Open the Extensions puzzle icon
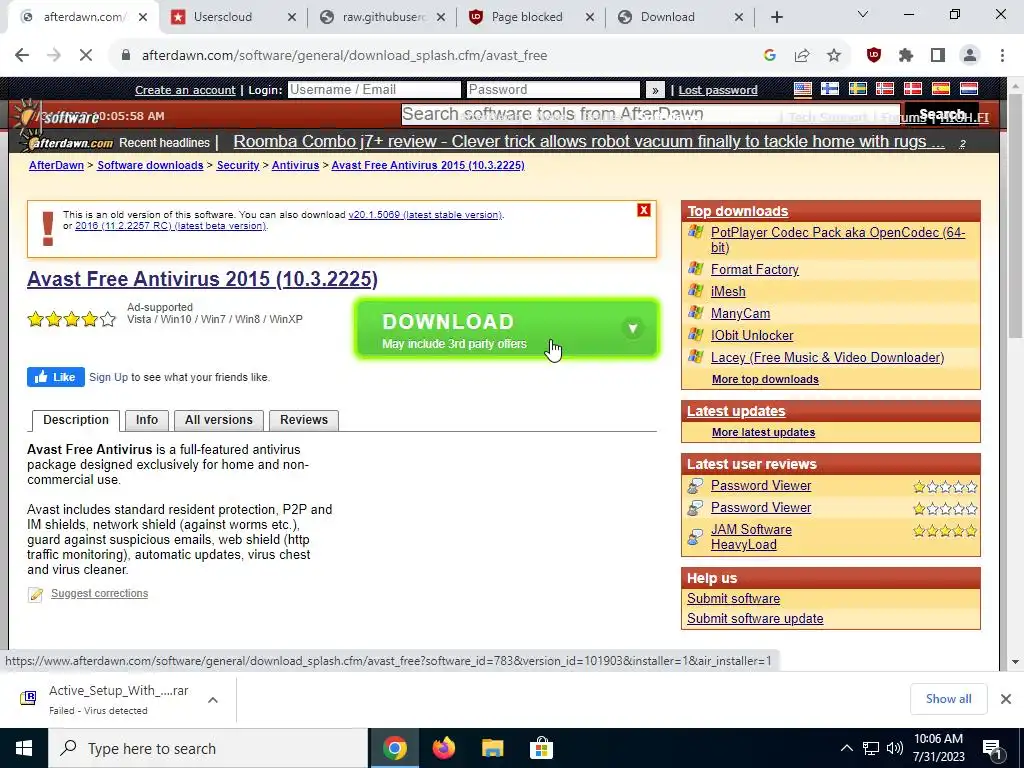1024x768 pixels. [905, 56]
